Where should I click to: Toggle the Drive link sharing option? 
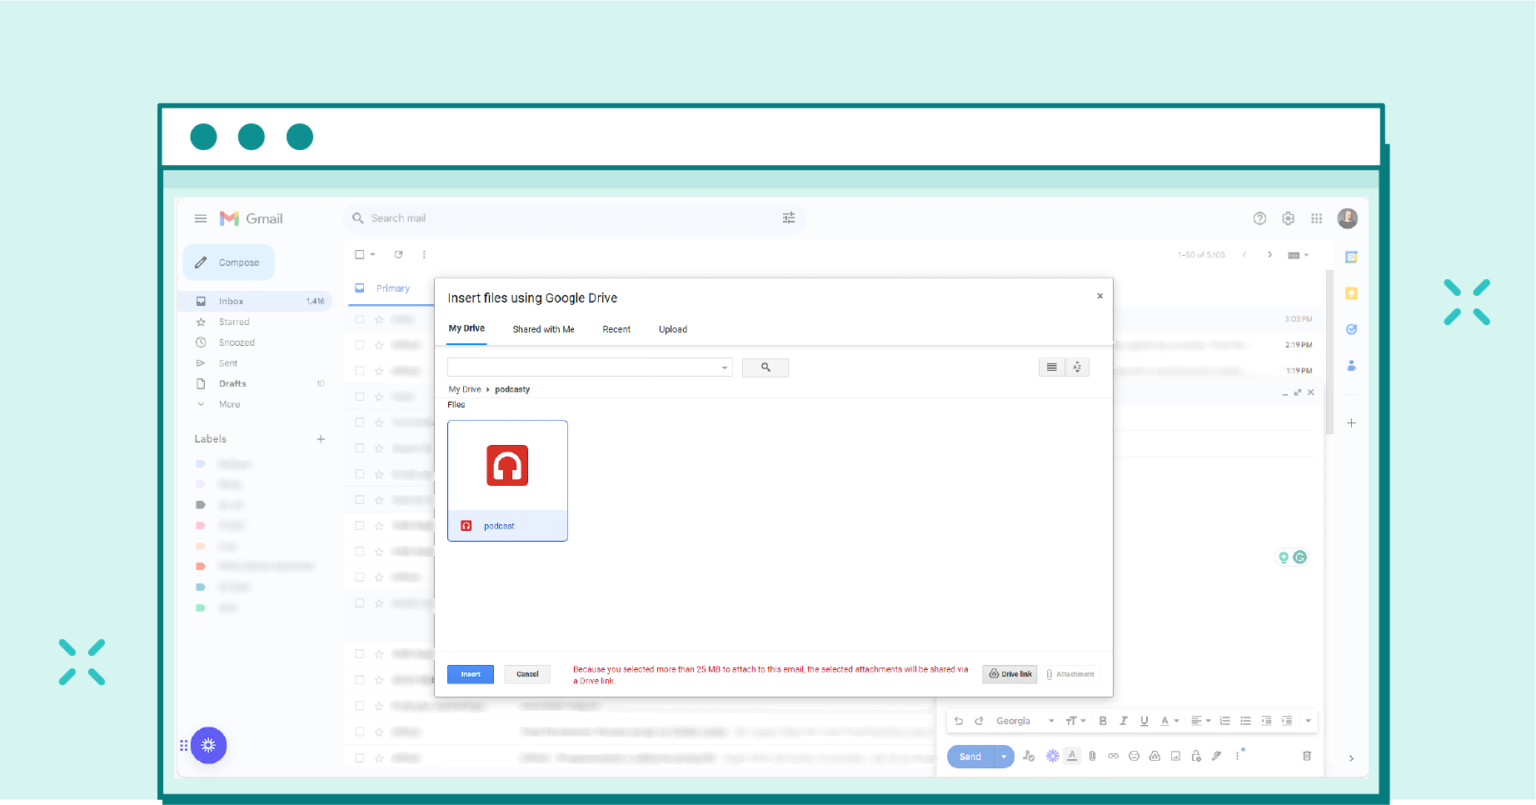(x=1010, y=674)
